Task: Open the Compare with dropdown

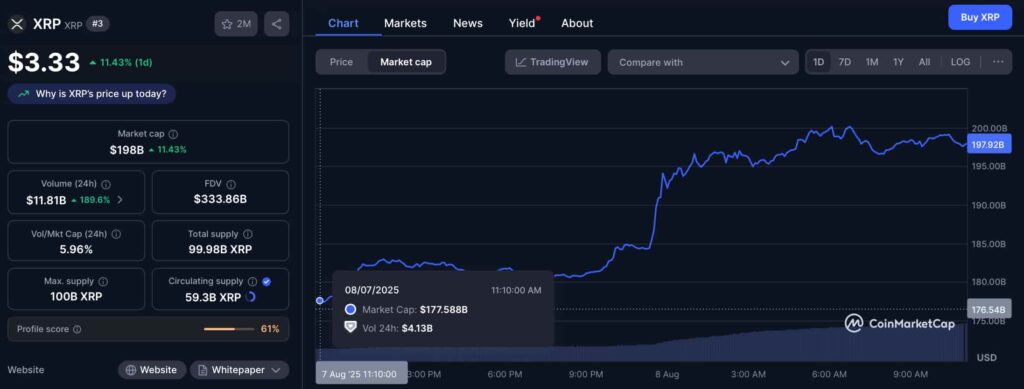Action: point(703,62)
